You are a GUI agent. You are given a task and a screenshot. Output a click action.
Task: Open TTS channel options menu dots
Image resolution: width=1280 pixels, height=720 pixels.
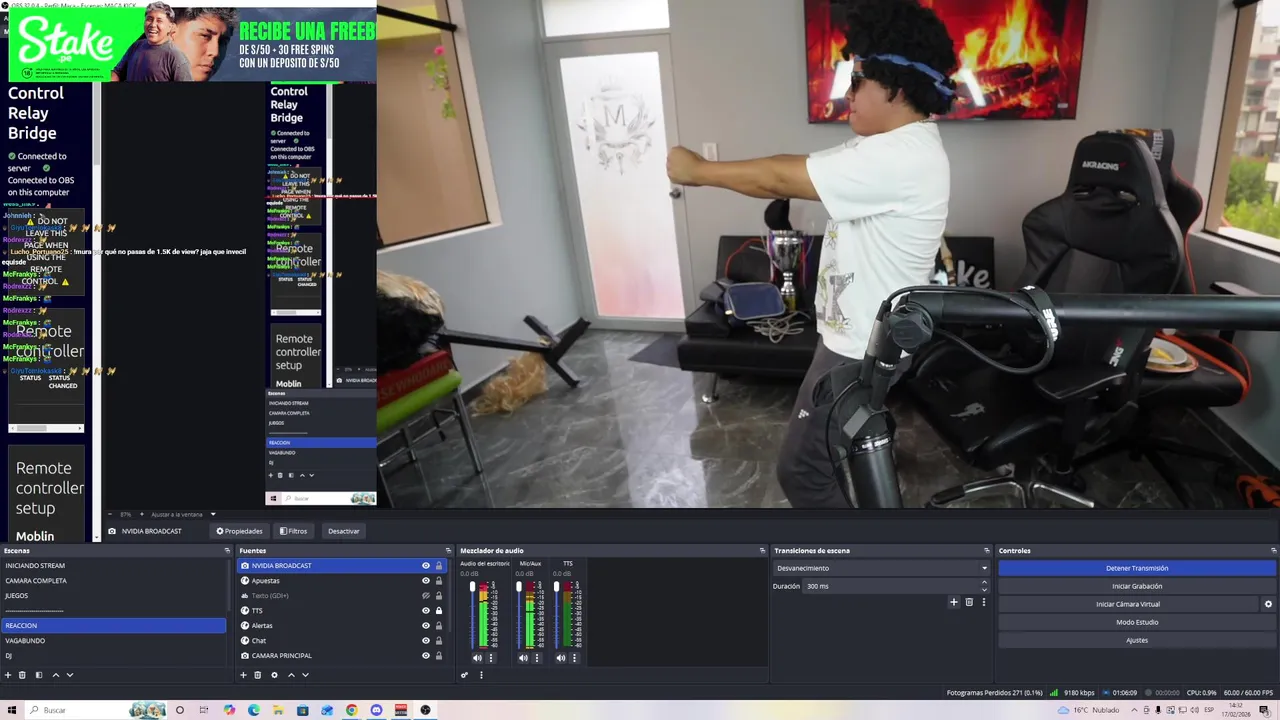click(574, 658)
